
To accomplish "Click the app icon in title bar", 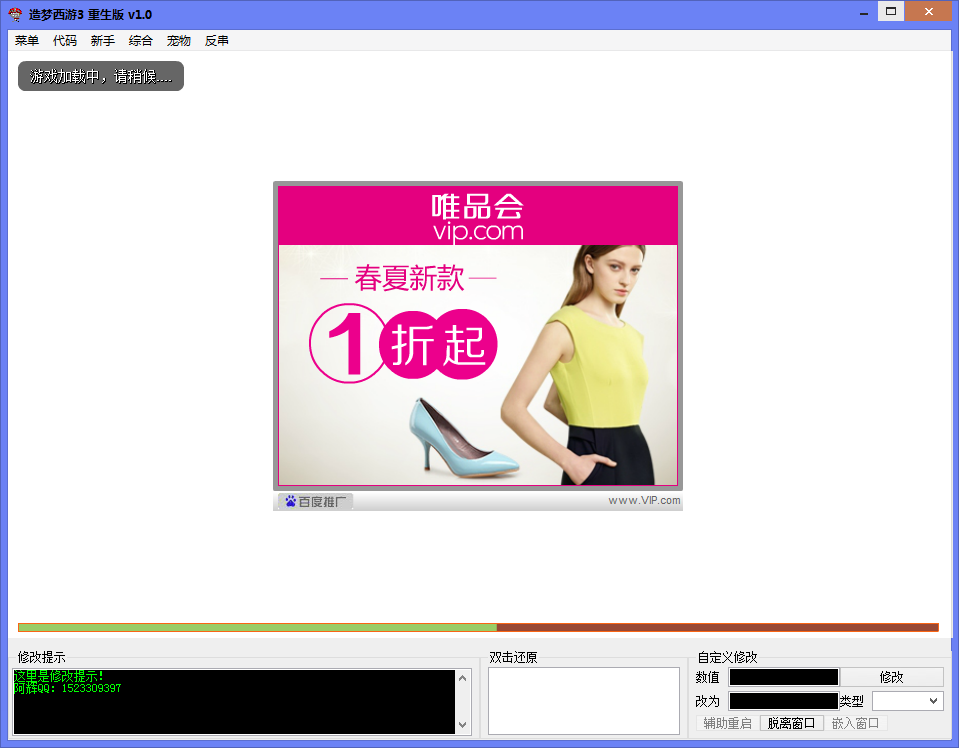I will coord(15,14).
